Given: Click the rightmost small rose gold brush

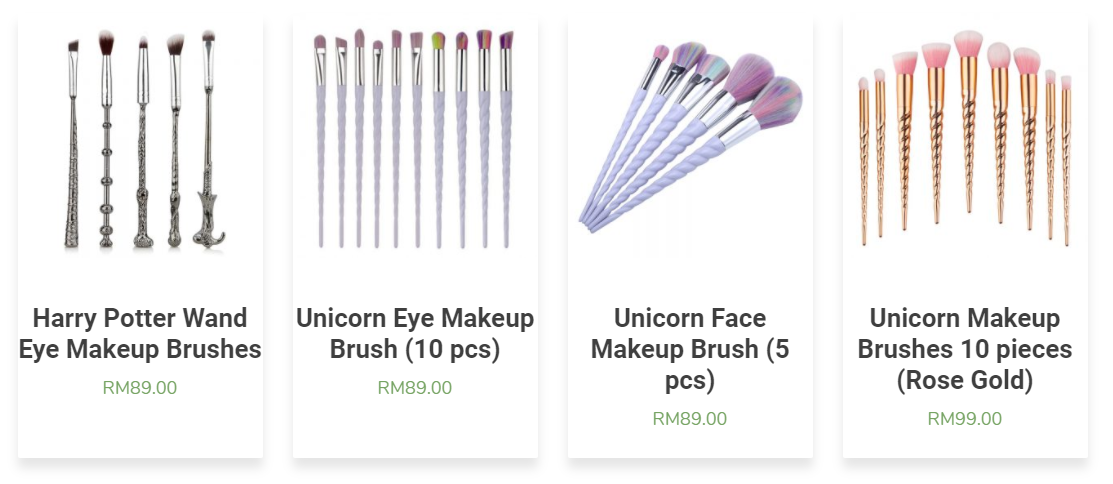Looking at the screenshot, I should click(1066, 160).
